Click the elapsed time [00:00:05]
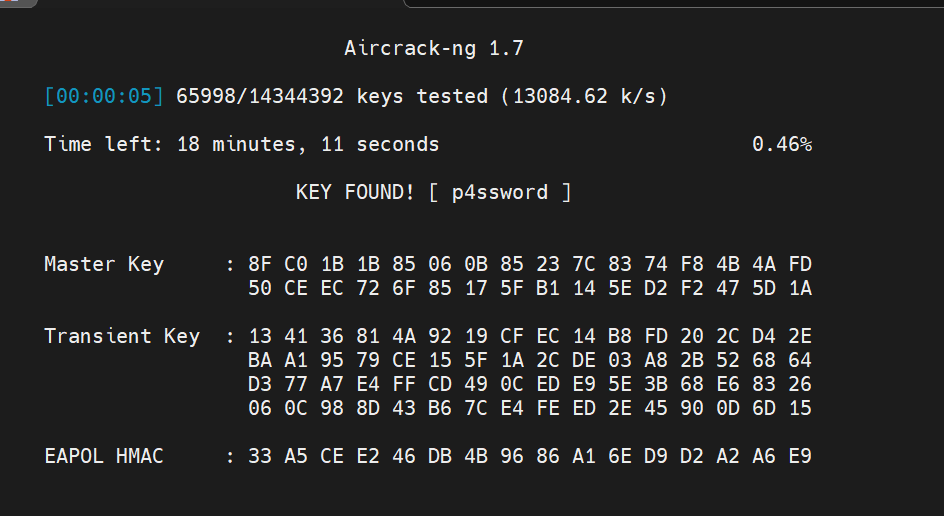 (x=104, y=96)
